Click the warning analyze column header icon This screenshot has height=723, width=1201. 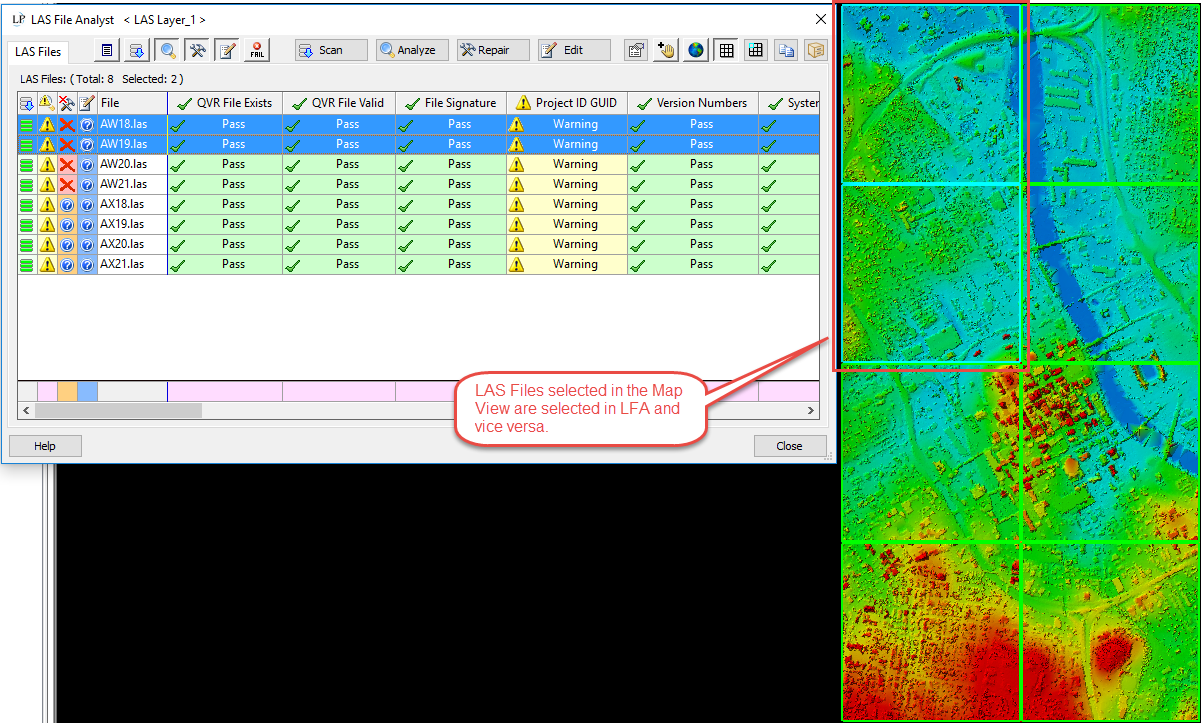coord(47,103)
